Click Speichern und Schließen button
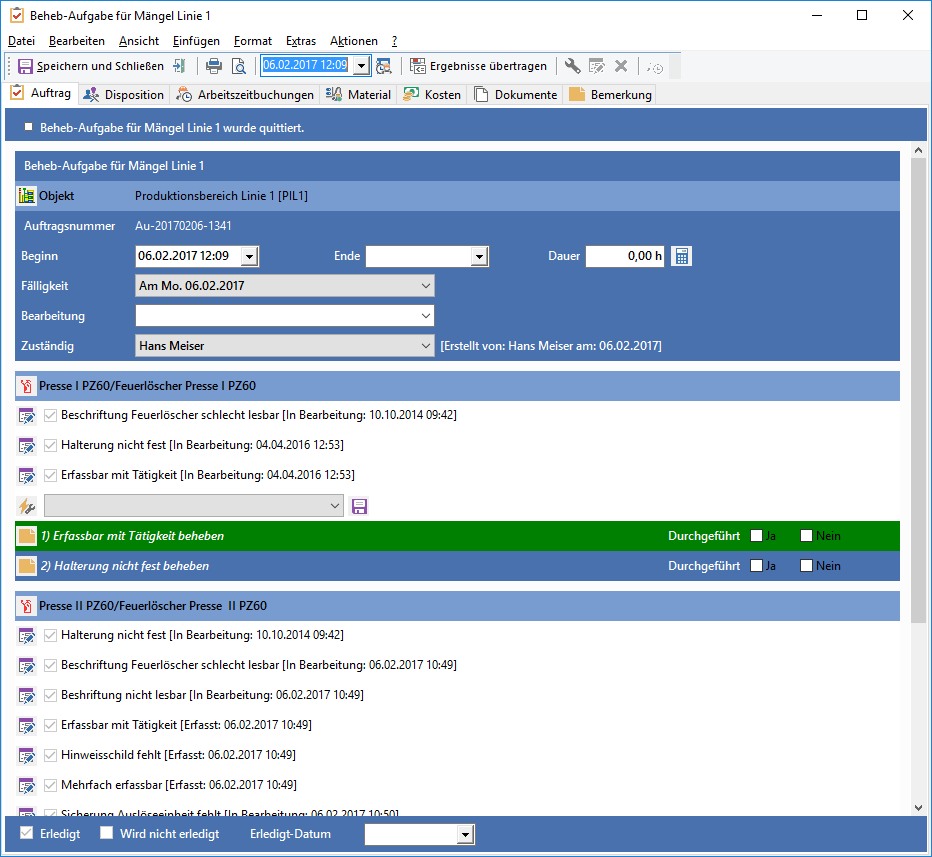Screen dimensions: 932x857 click(90, 66)
